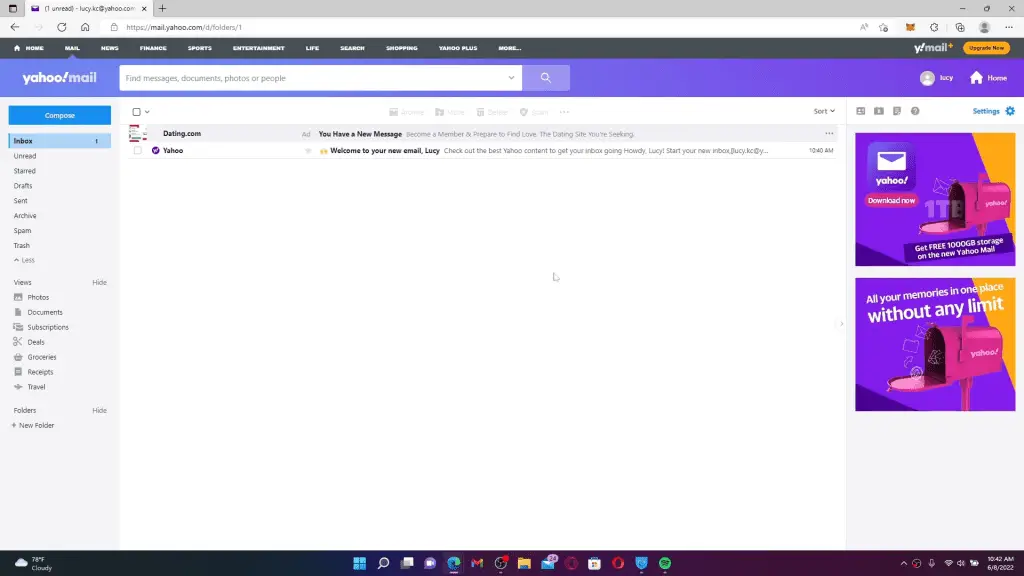
Task: Open the Yahoo welcome email
Action: click(482, 150)
